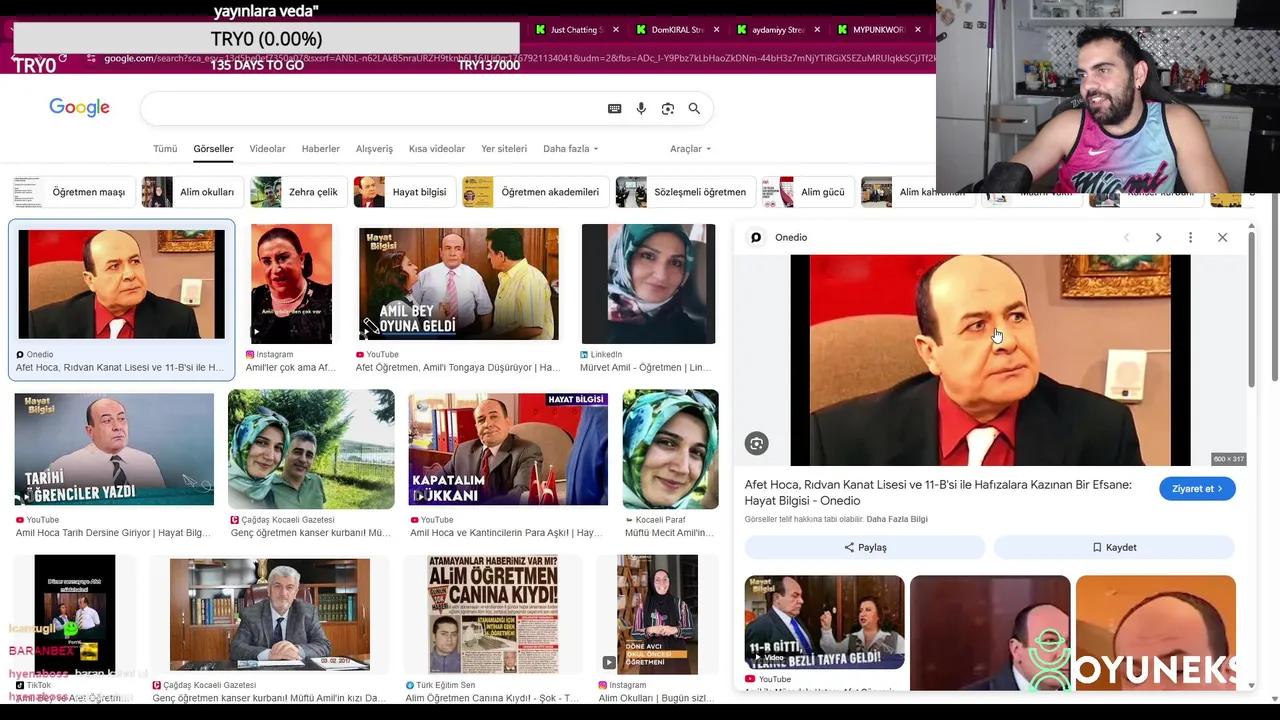
Task: Open Google Lens camera search icon
Action: coord(668,109)
